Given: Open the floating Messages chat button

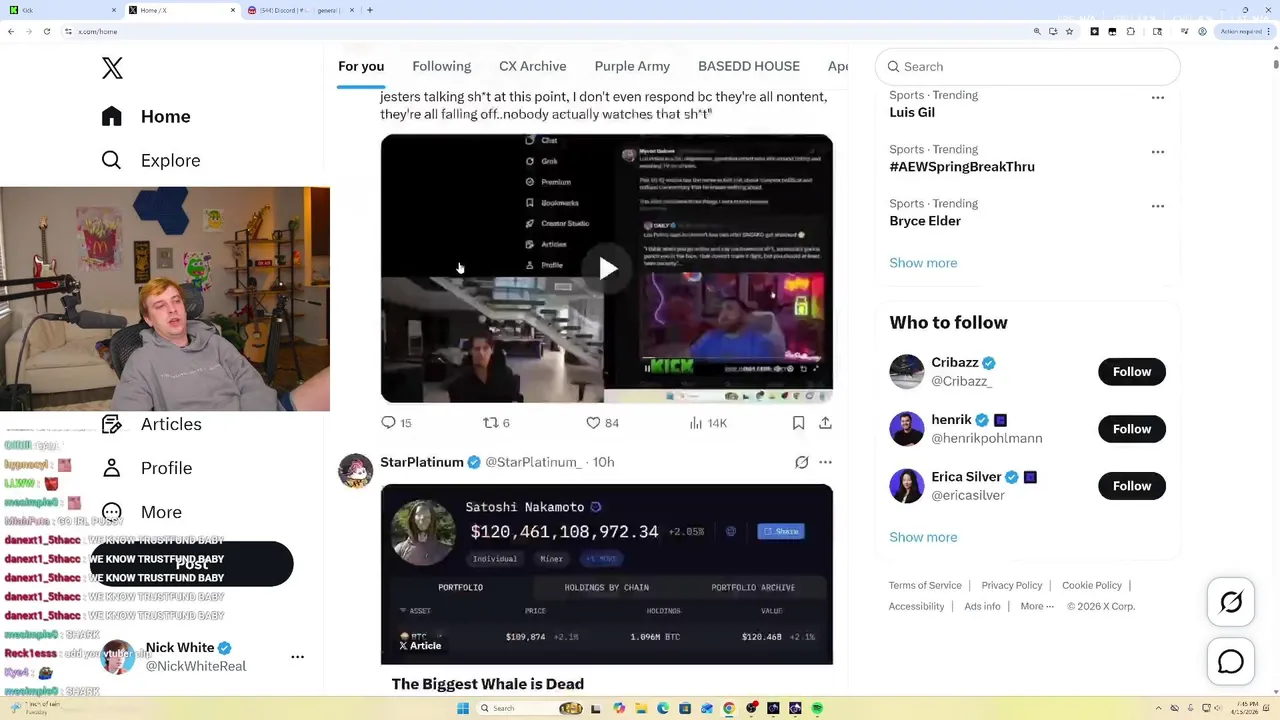Looking at the screenshot, I should pyautogui.click(x=1231, y=662).
